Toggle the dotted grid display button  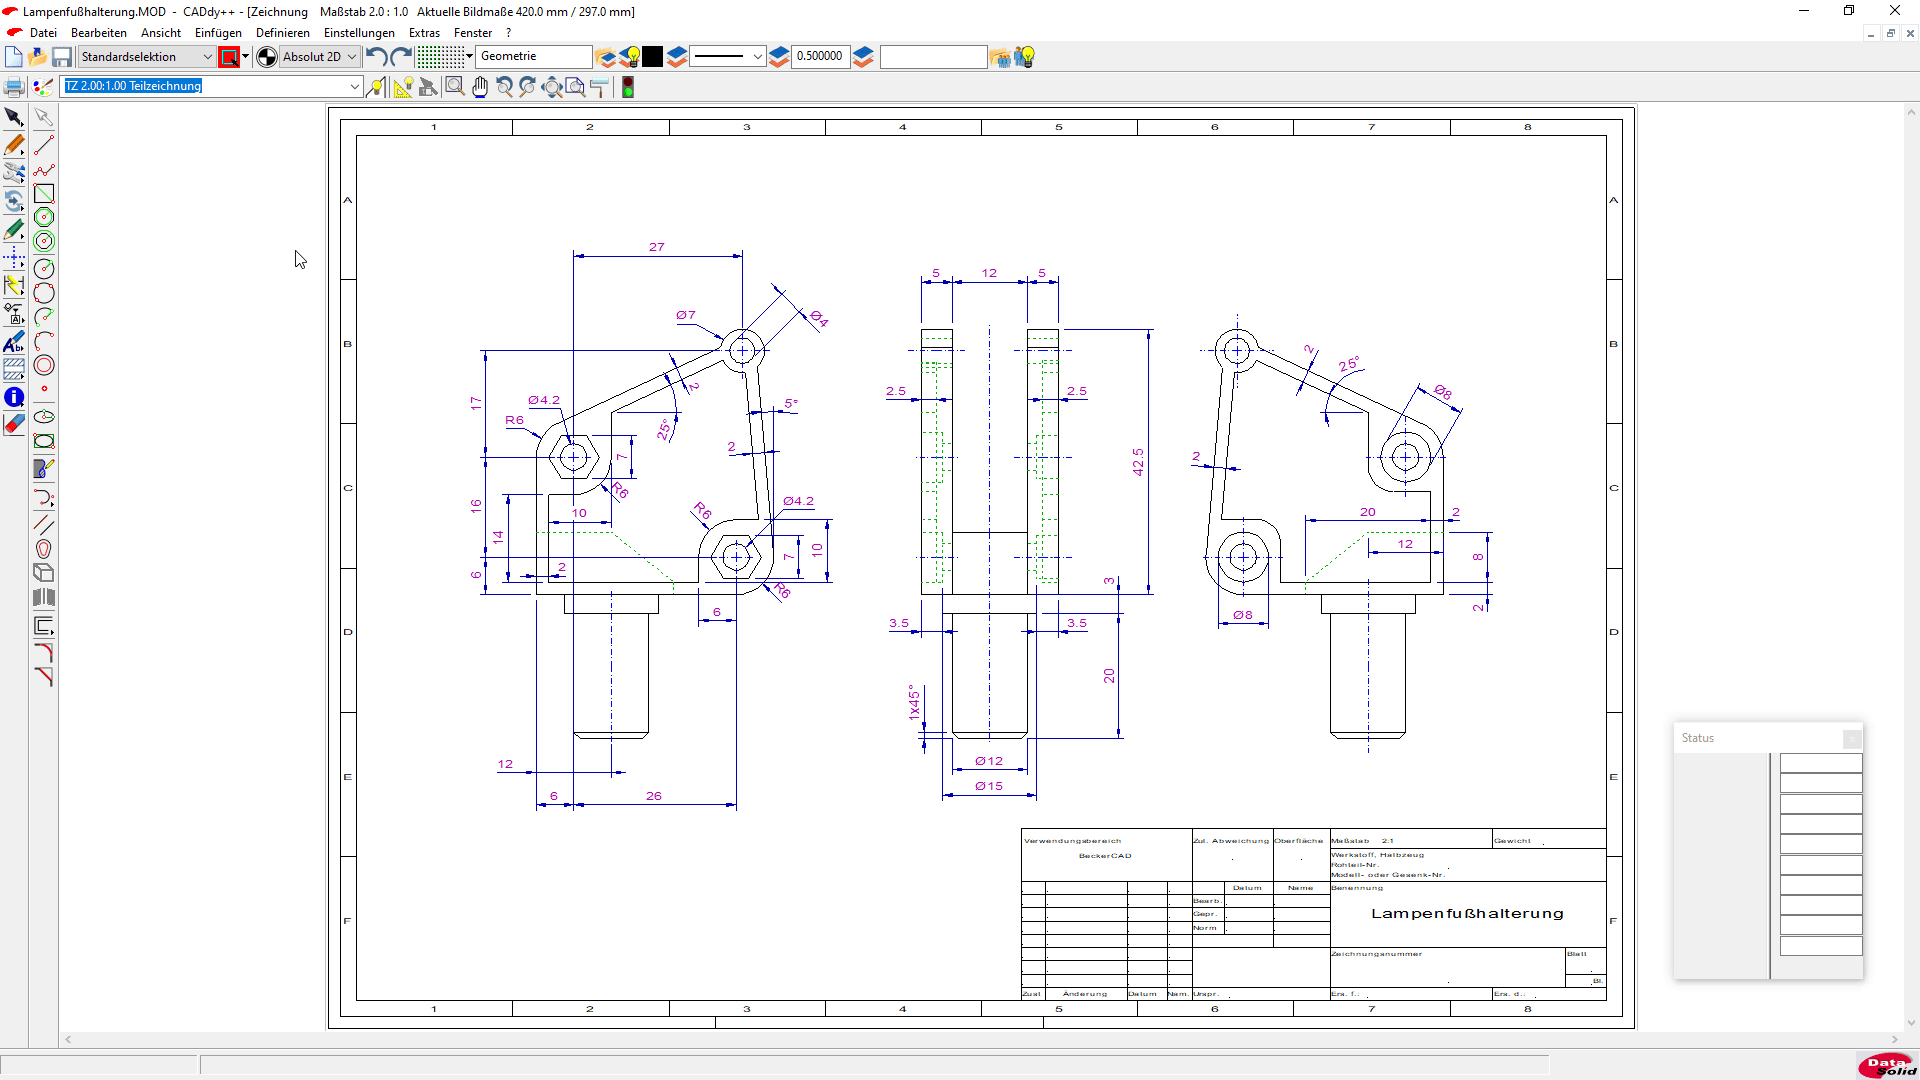440,57
